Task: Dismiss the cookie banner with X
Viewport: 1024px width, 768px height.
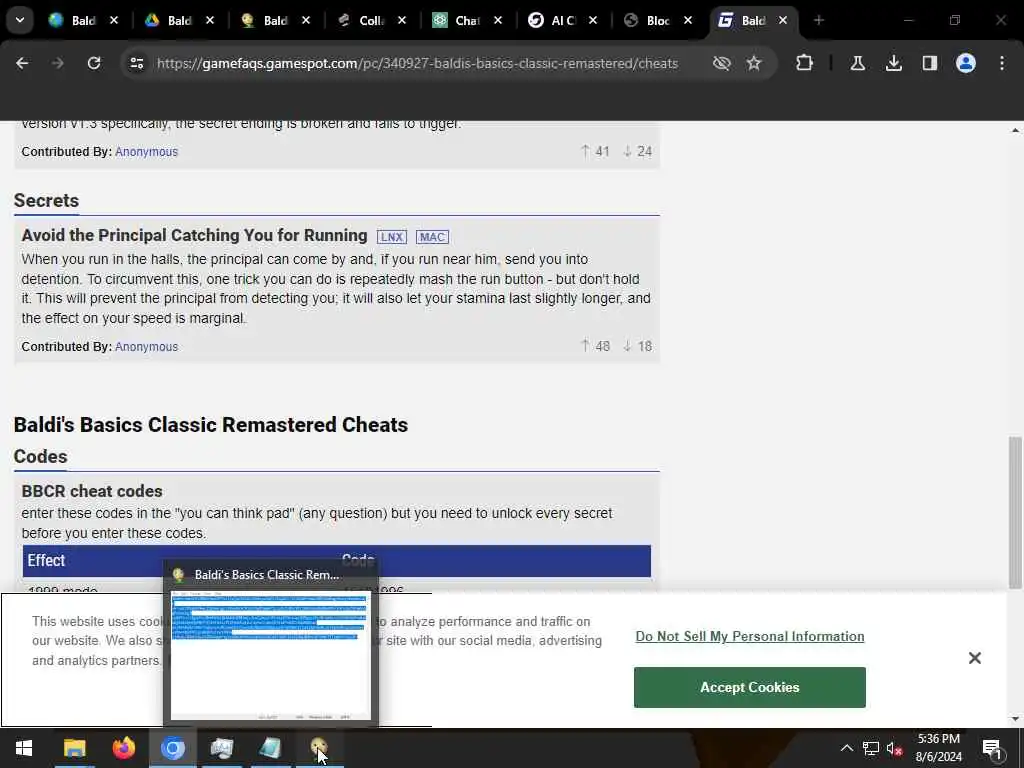Action: pyautogui.click(x=974, y=658)
